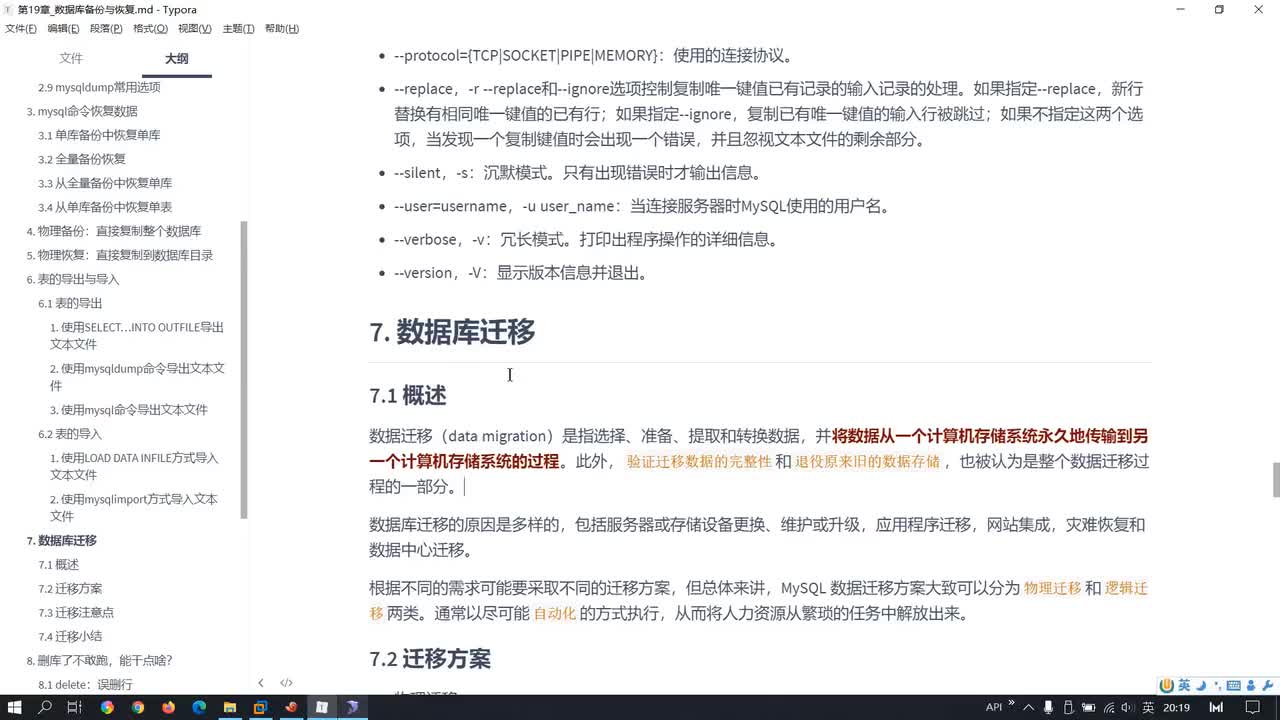Click the USB device tray icon
Viewport: 1280px width, 720px height.
pos(1068,707)
